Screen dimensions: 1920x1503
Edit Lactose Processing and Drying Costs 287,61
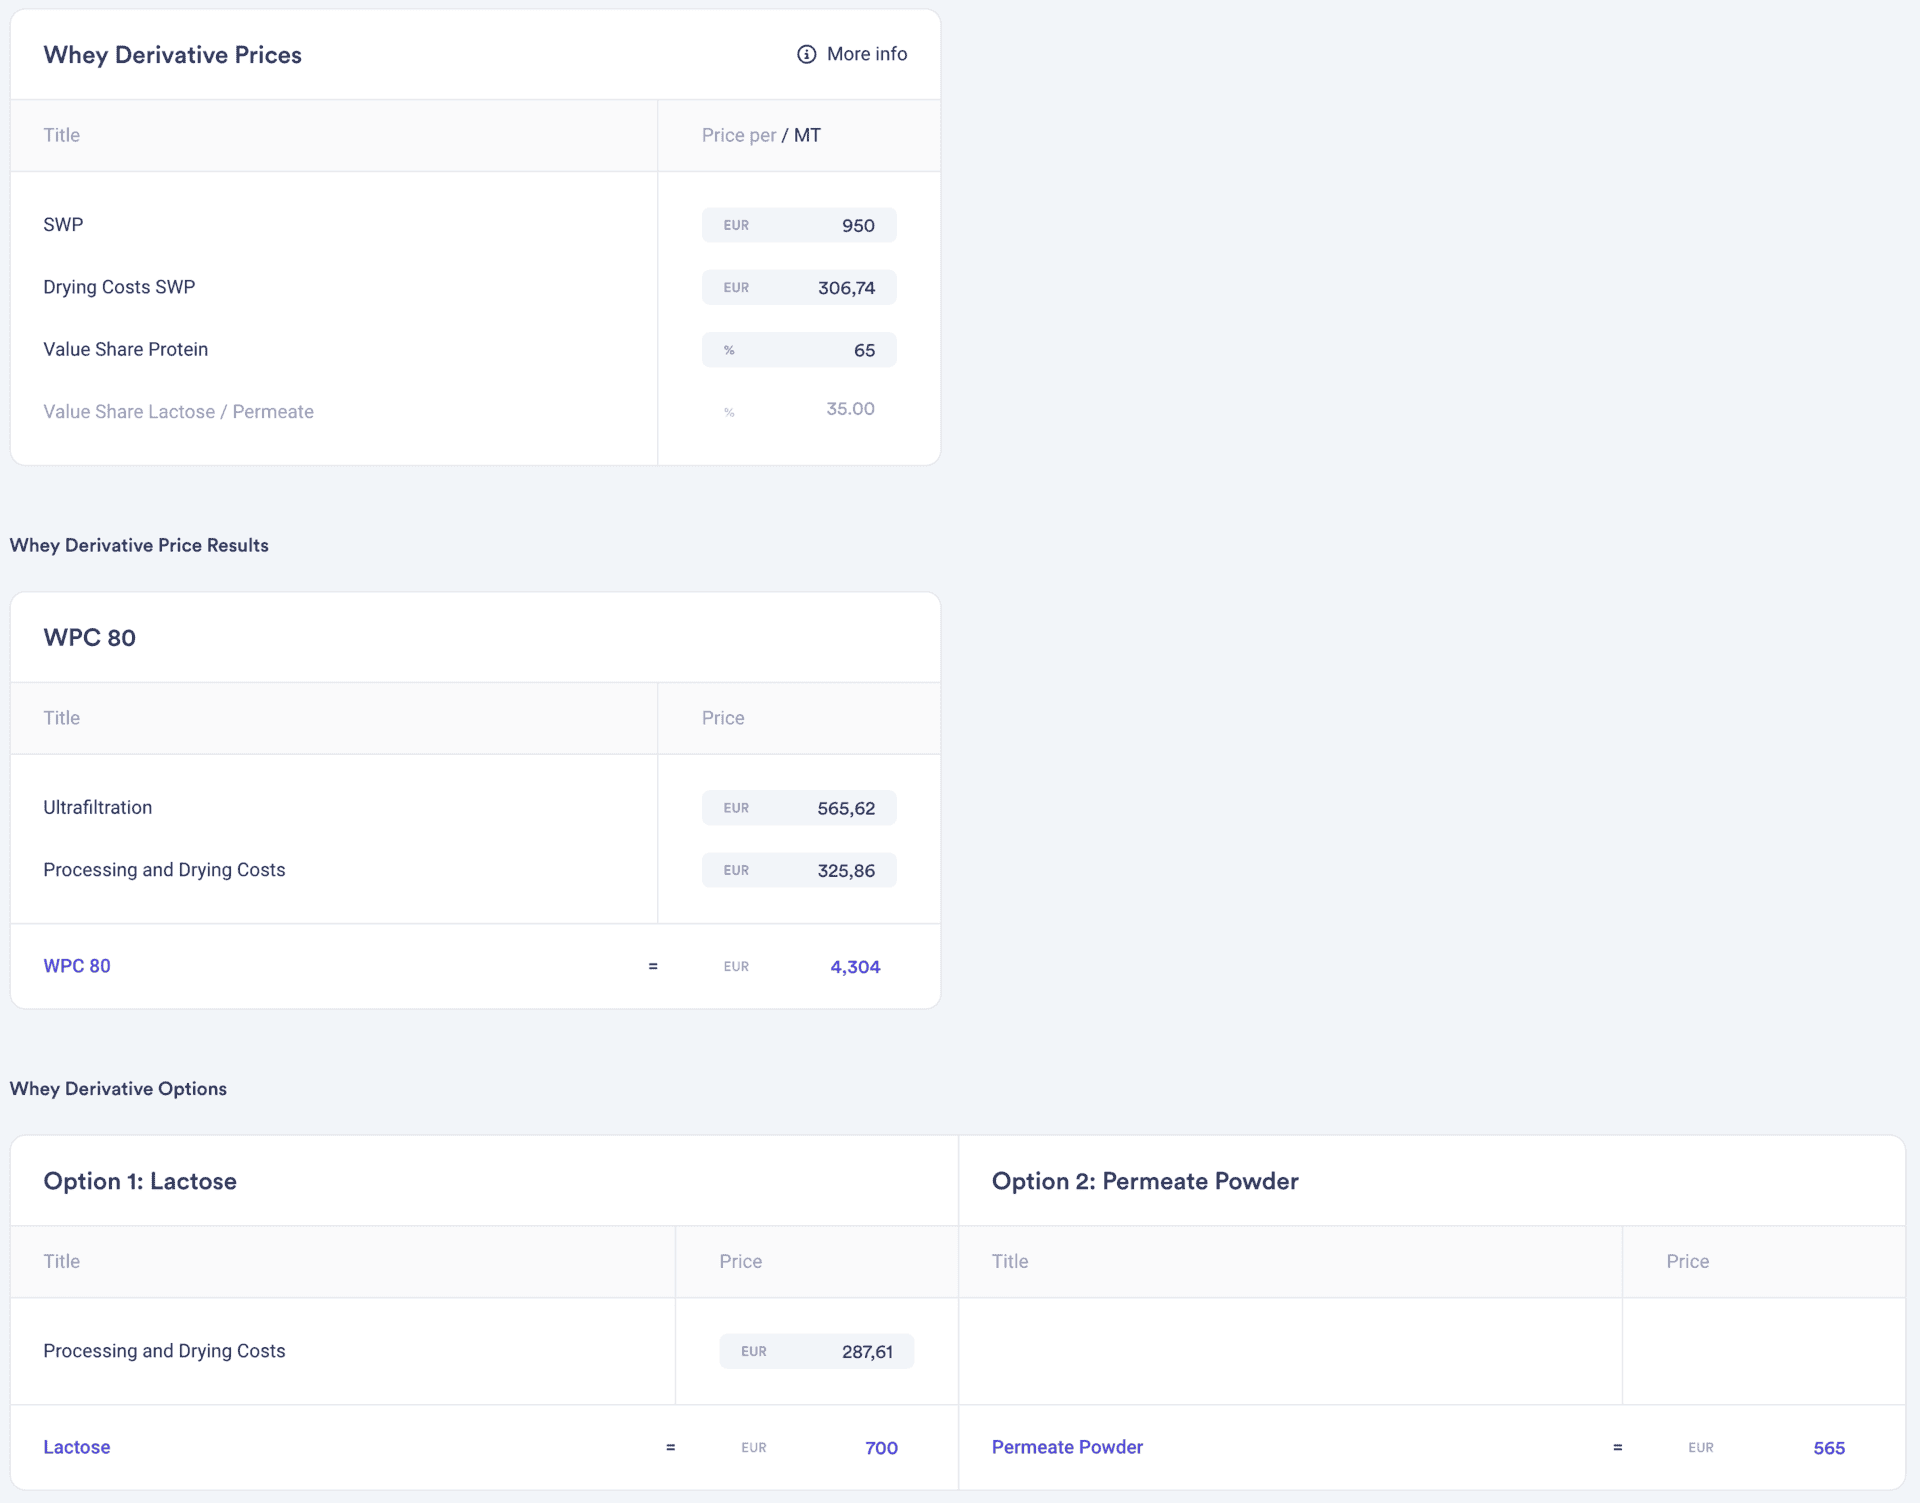[816, 1351]
